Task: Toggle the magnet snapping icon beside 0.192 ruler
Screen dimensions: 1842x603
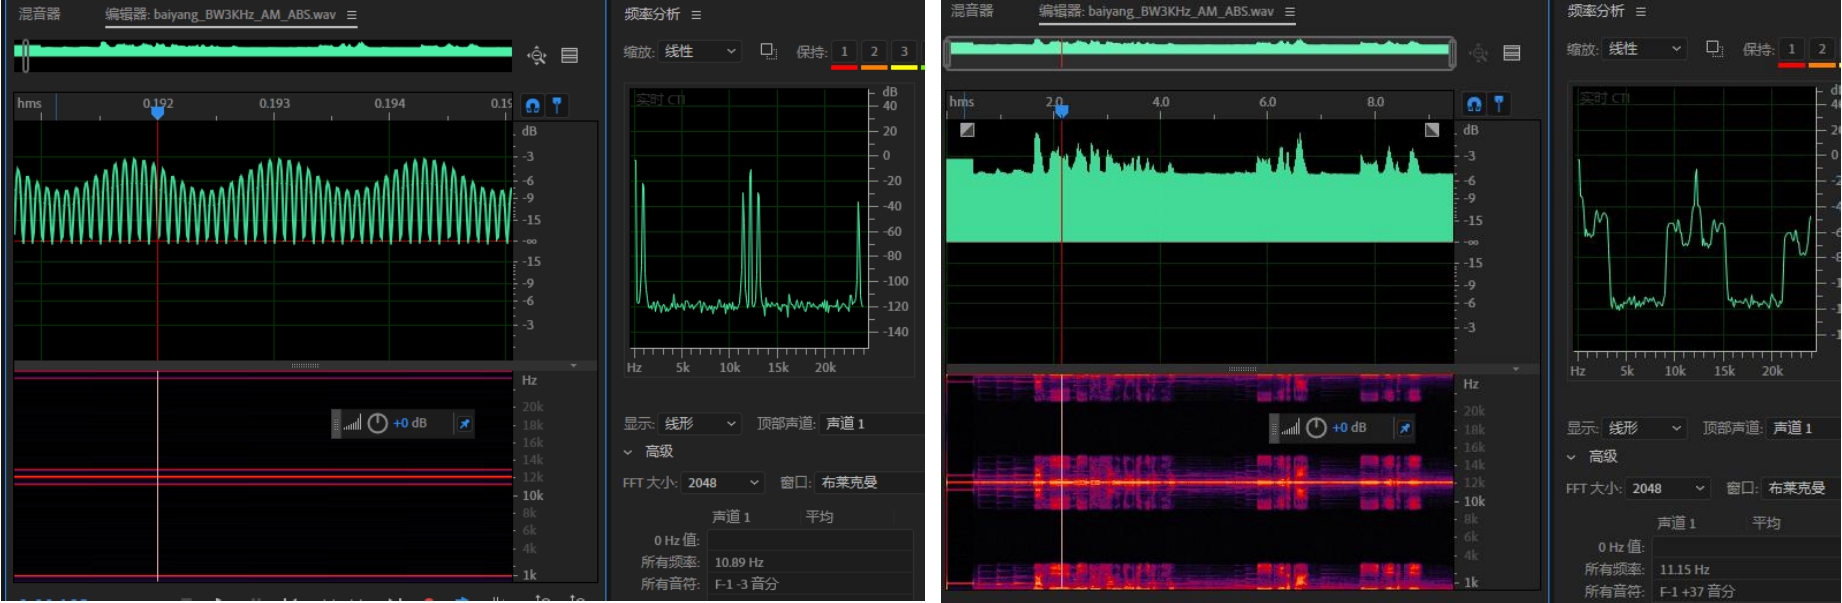Action: click(x=533, y=105)
